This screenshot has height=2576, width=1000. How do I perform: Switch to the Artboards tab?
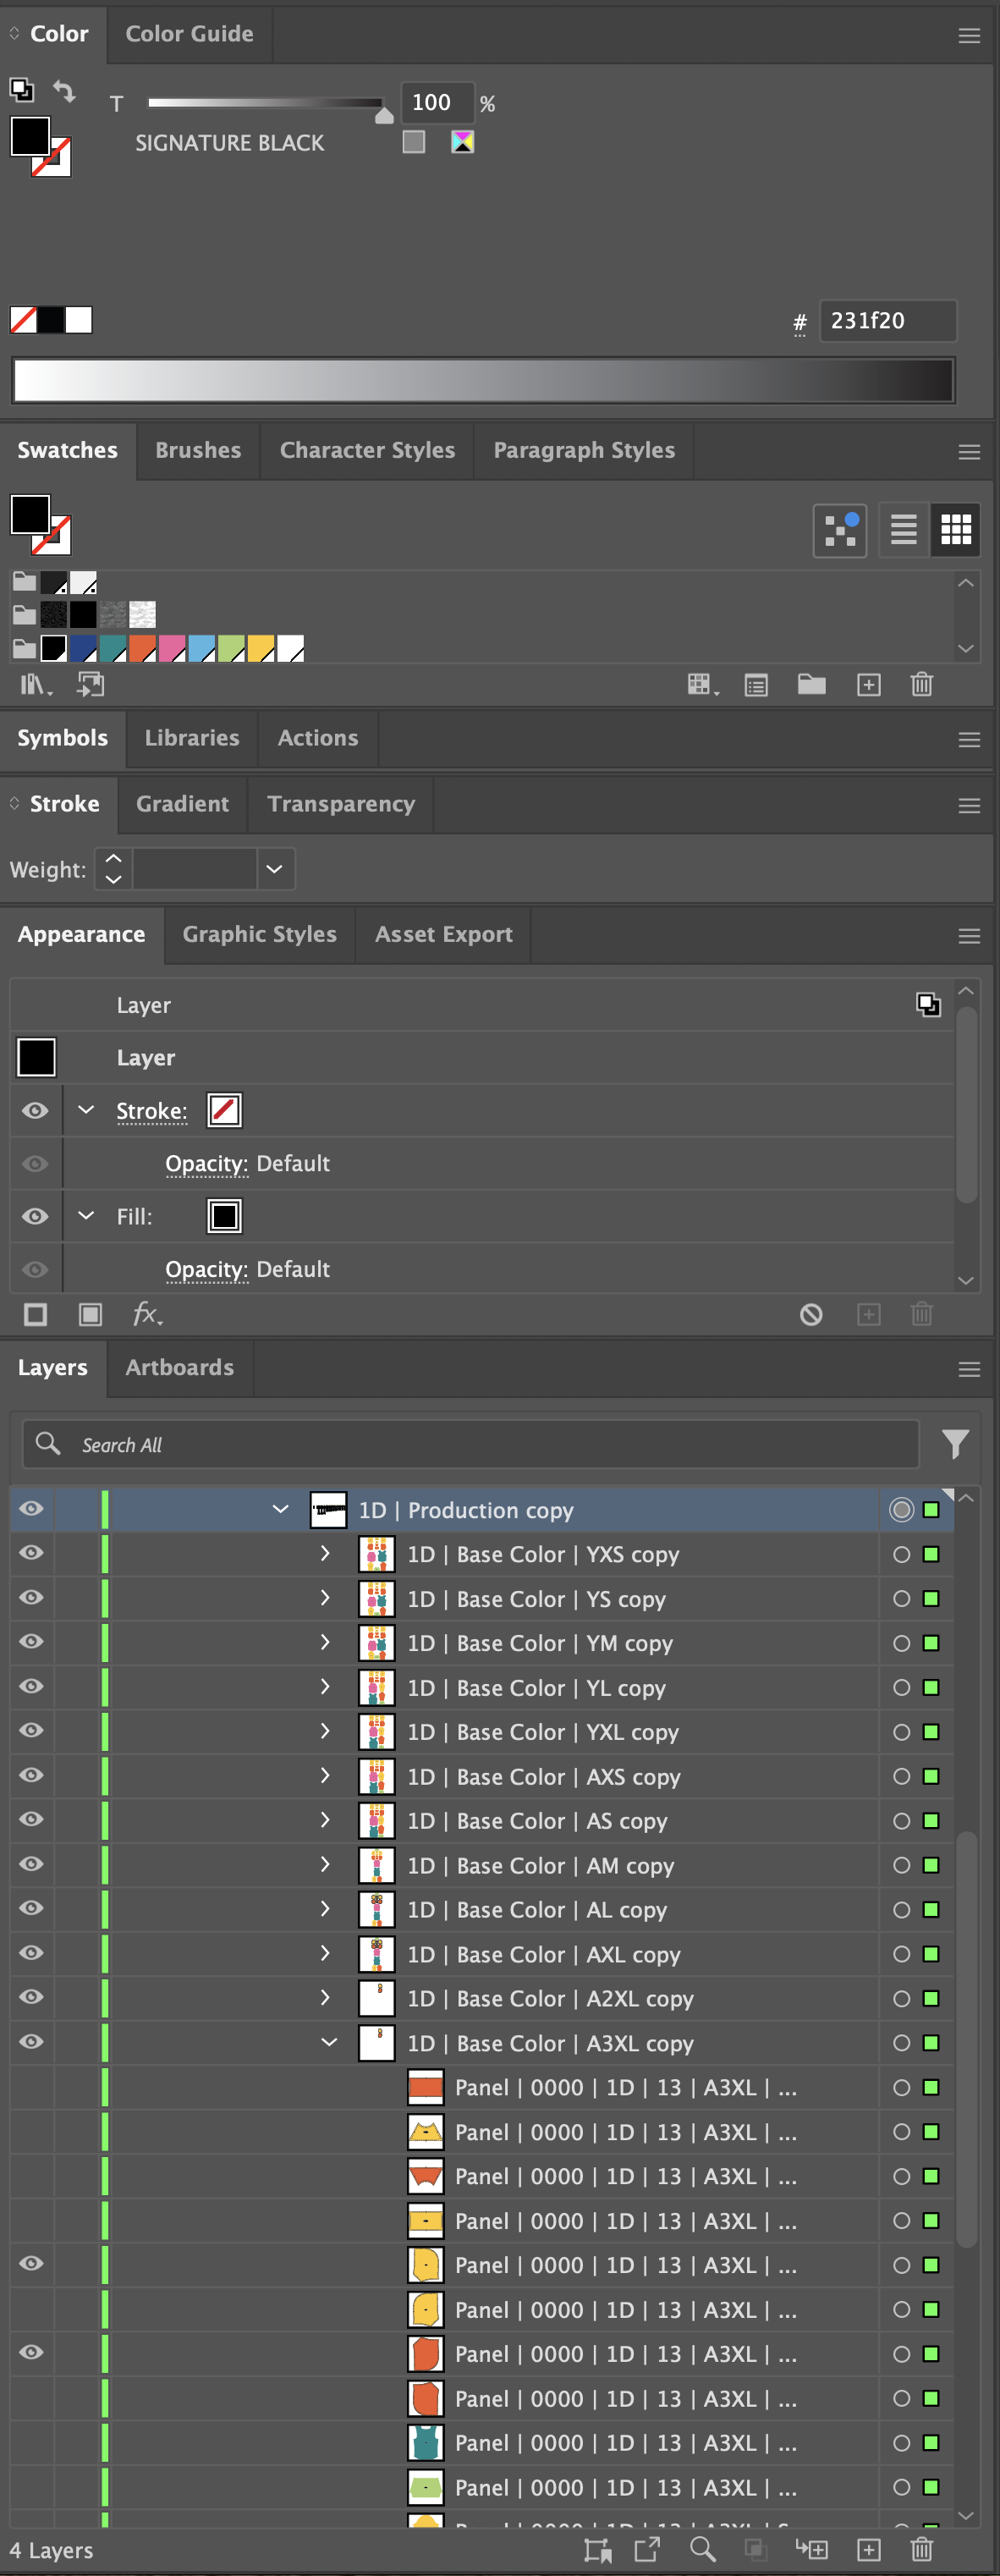[x=180, y=1367]
